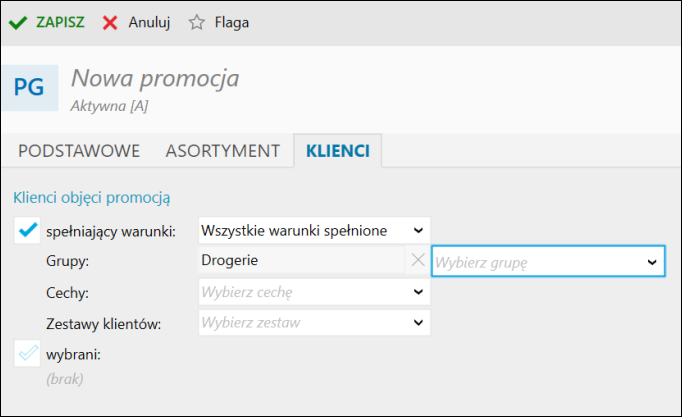Open the Wszystkie warunki spełnione dropdown
682x417 pixels.
click(314, 230)
